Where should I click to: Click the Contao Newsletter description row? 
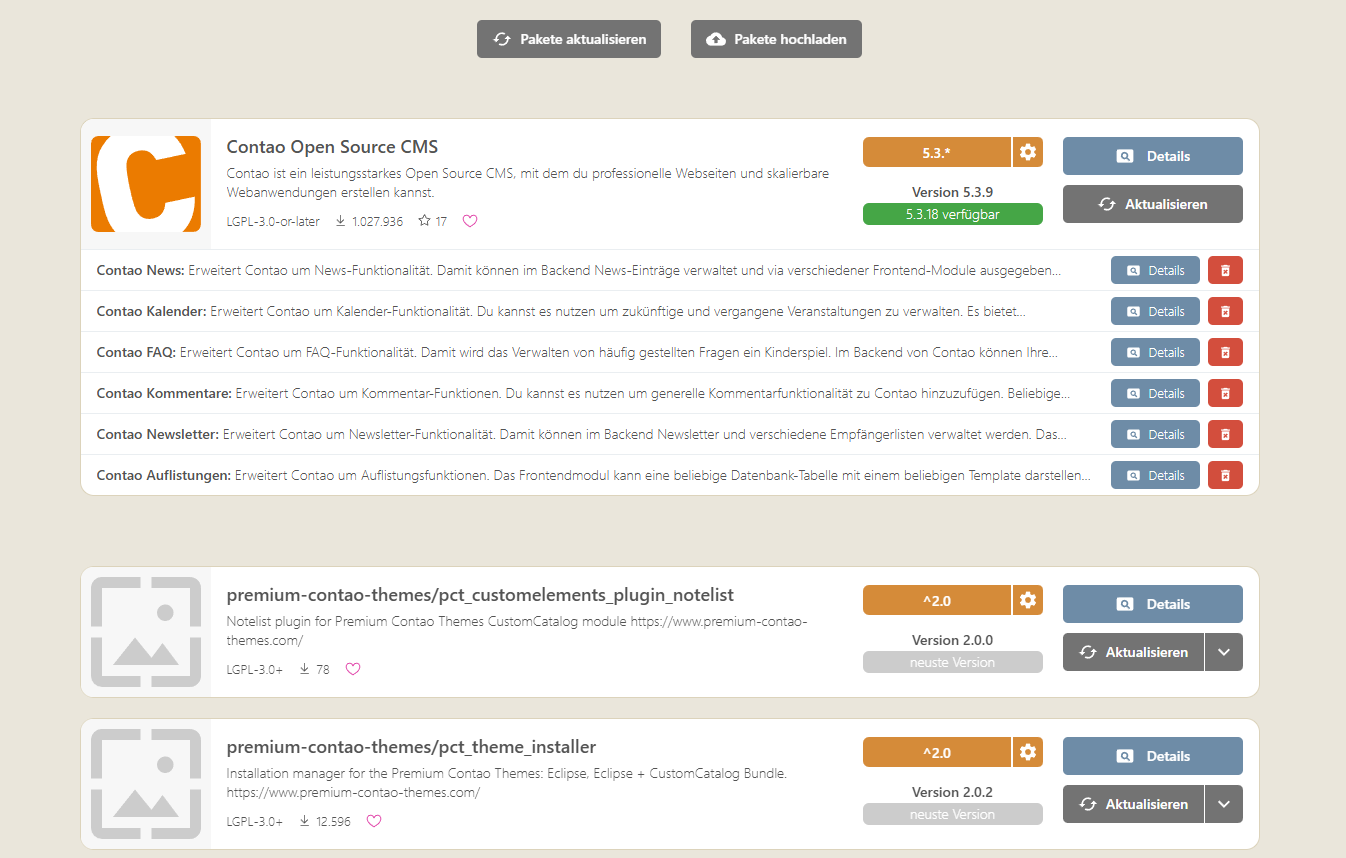(x=582, y=434)
